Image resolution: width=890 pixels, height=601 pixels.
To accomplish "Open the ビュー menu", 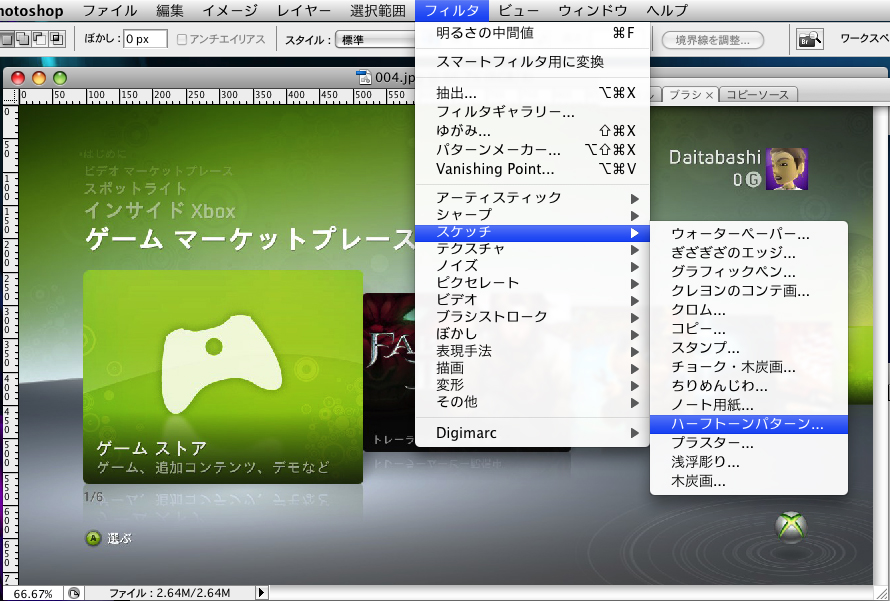I will pyautogui.click(x=518, y=10).
